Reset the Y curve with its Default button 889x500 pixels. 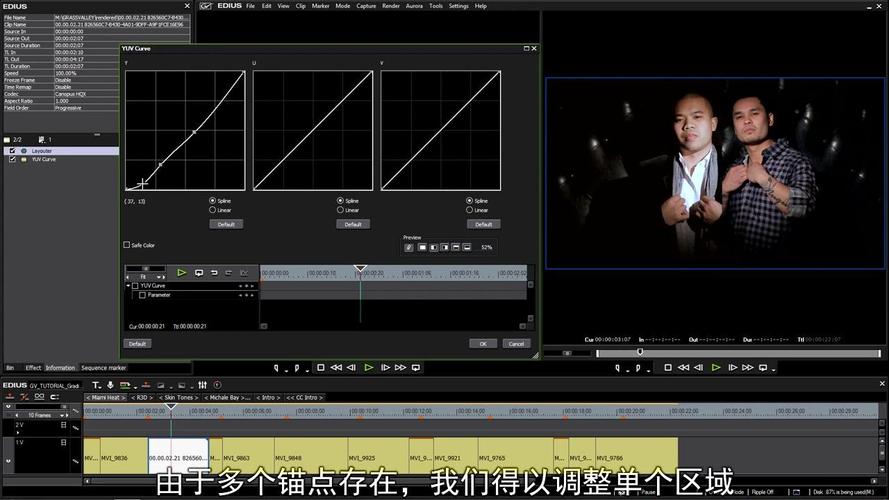(226, 224)
